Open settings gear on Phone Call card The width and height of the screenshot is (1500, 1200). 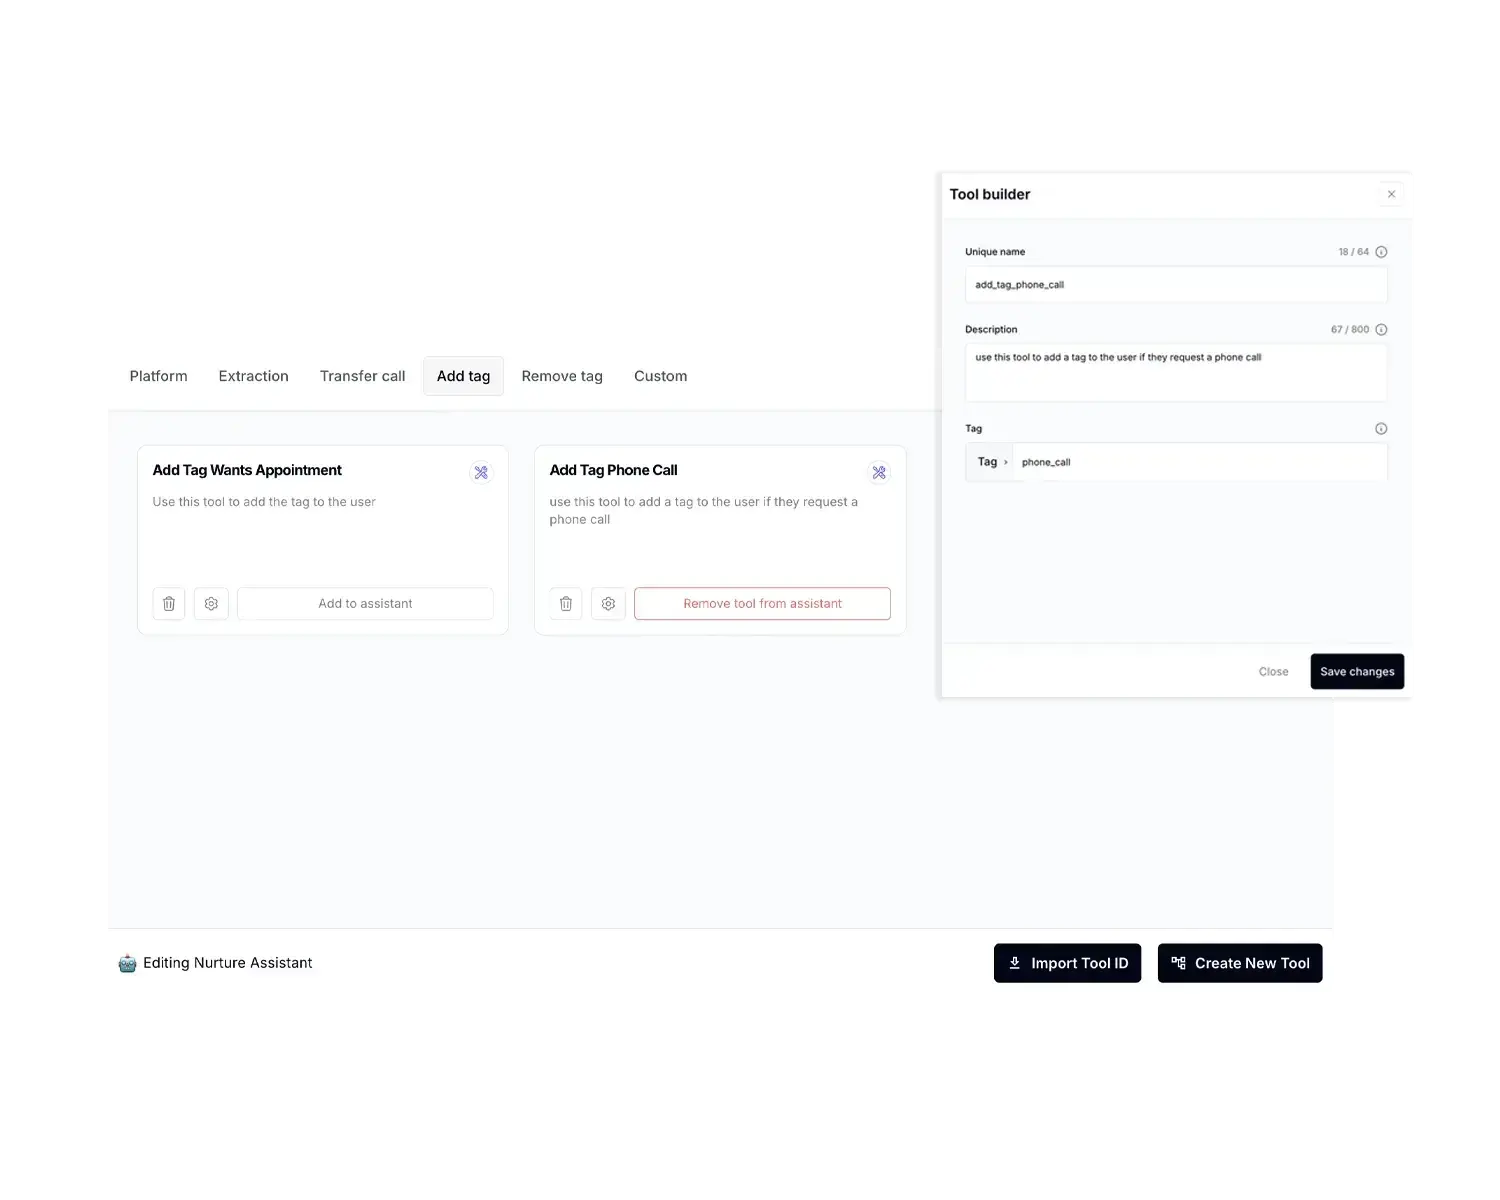(x=608, y=604)
